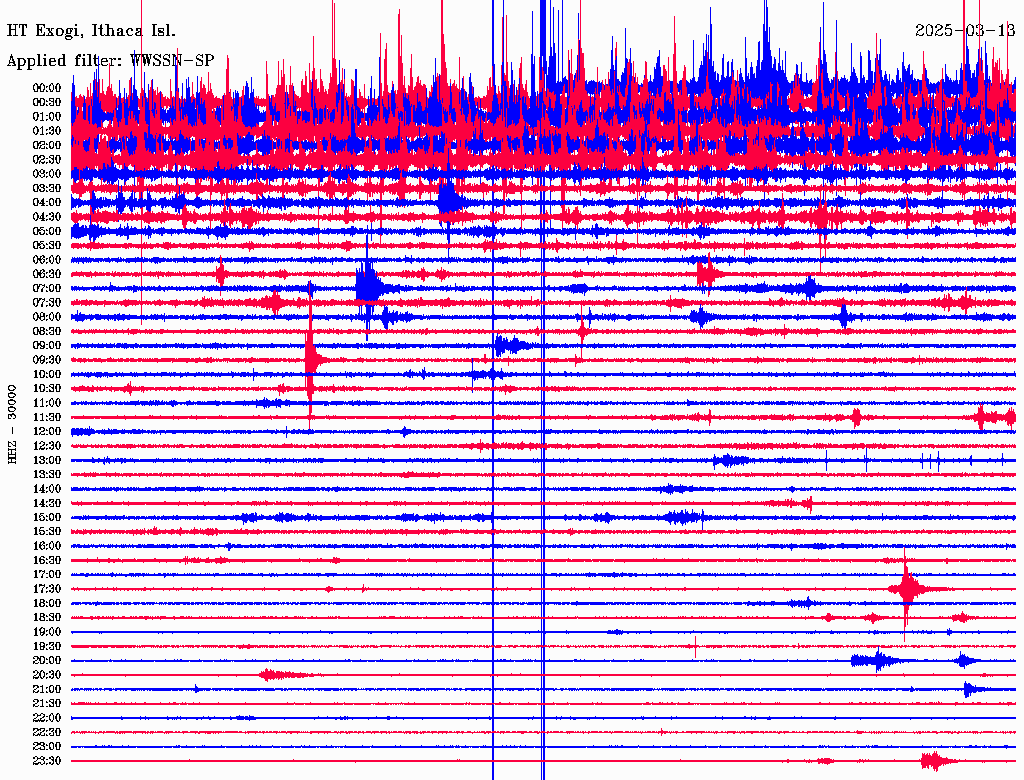Select the 00:00 time label
Viewport: 1024px width, 780px height.
(x=47, y=88)
